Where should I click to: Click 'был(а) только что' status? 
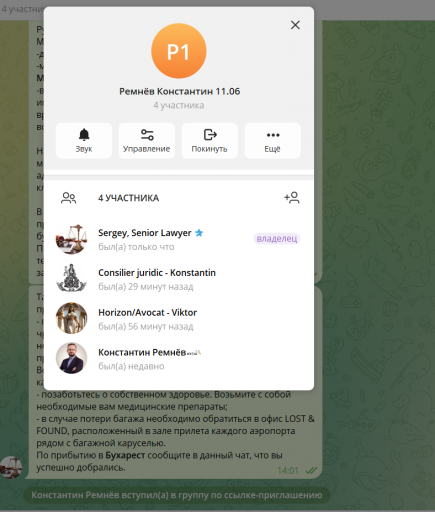[136, 247]
